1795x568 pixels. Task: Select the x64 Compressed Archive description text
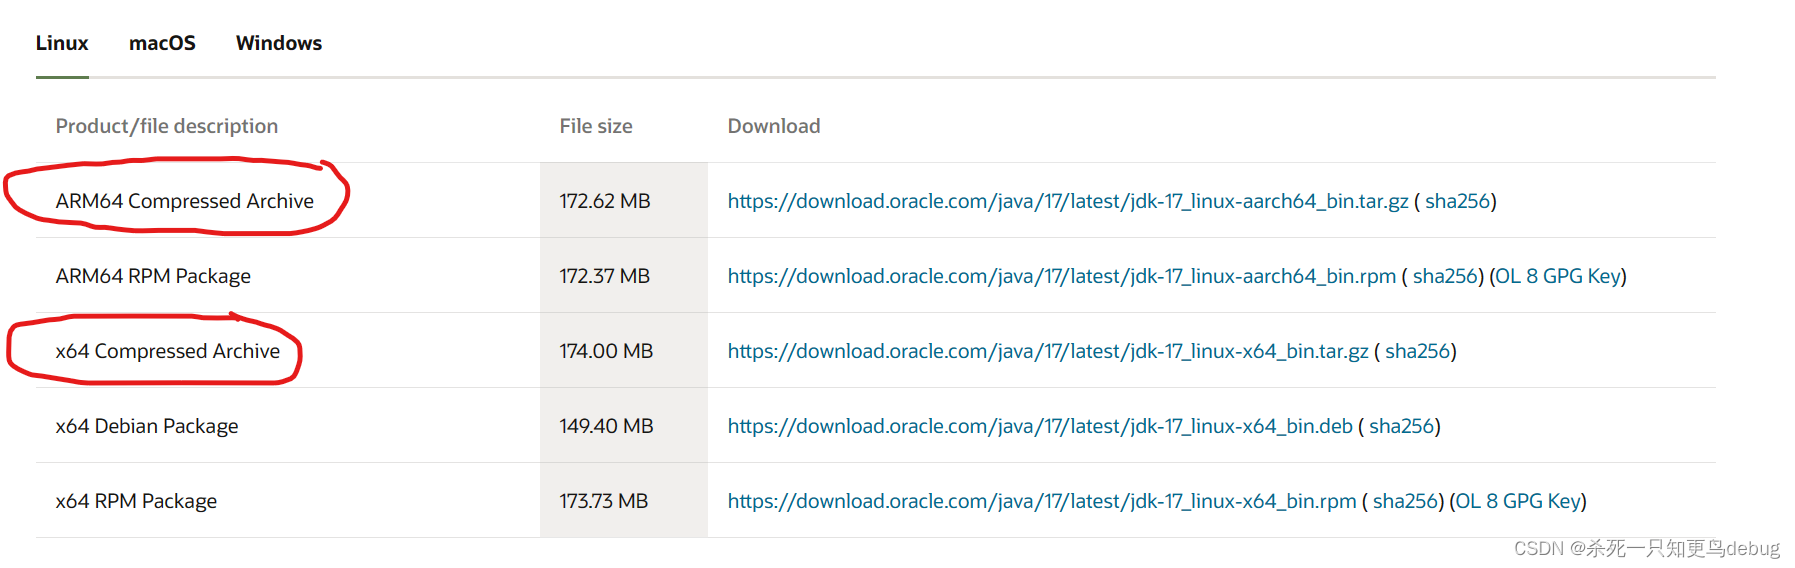point(168,351)
